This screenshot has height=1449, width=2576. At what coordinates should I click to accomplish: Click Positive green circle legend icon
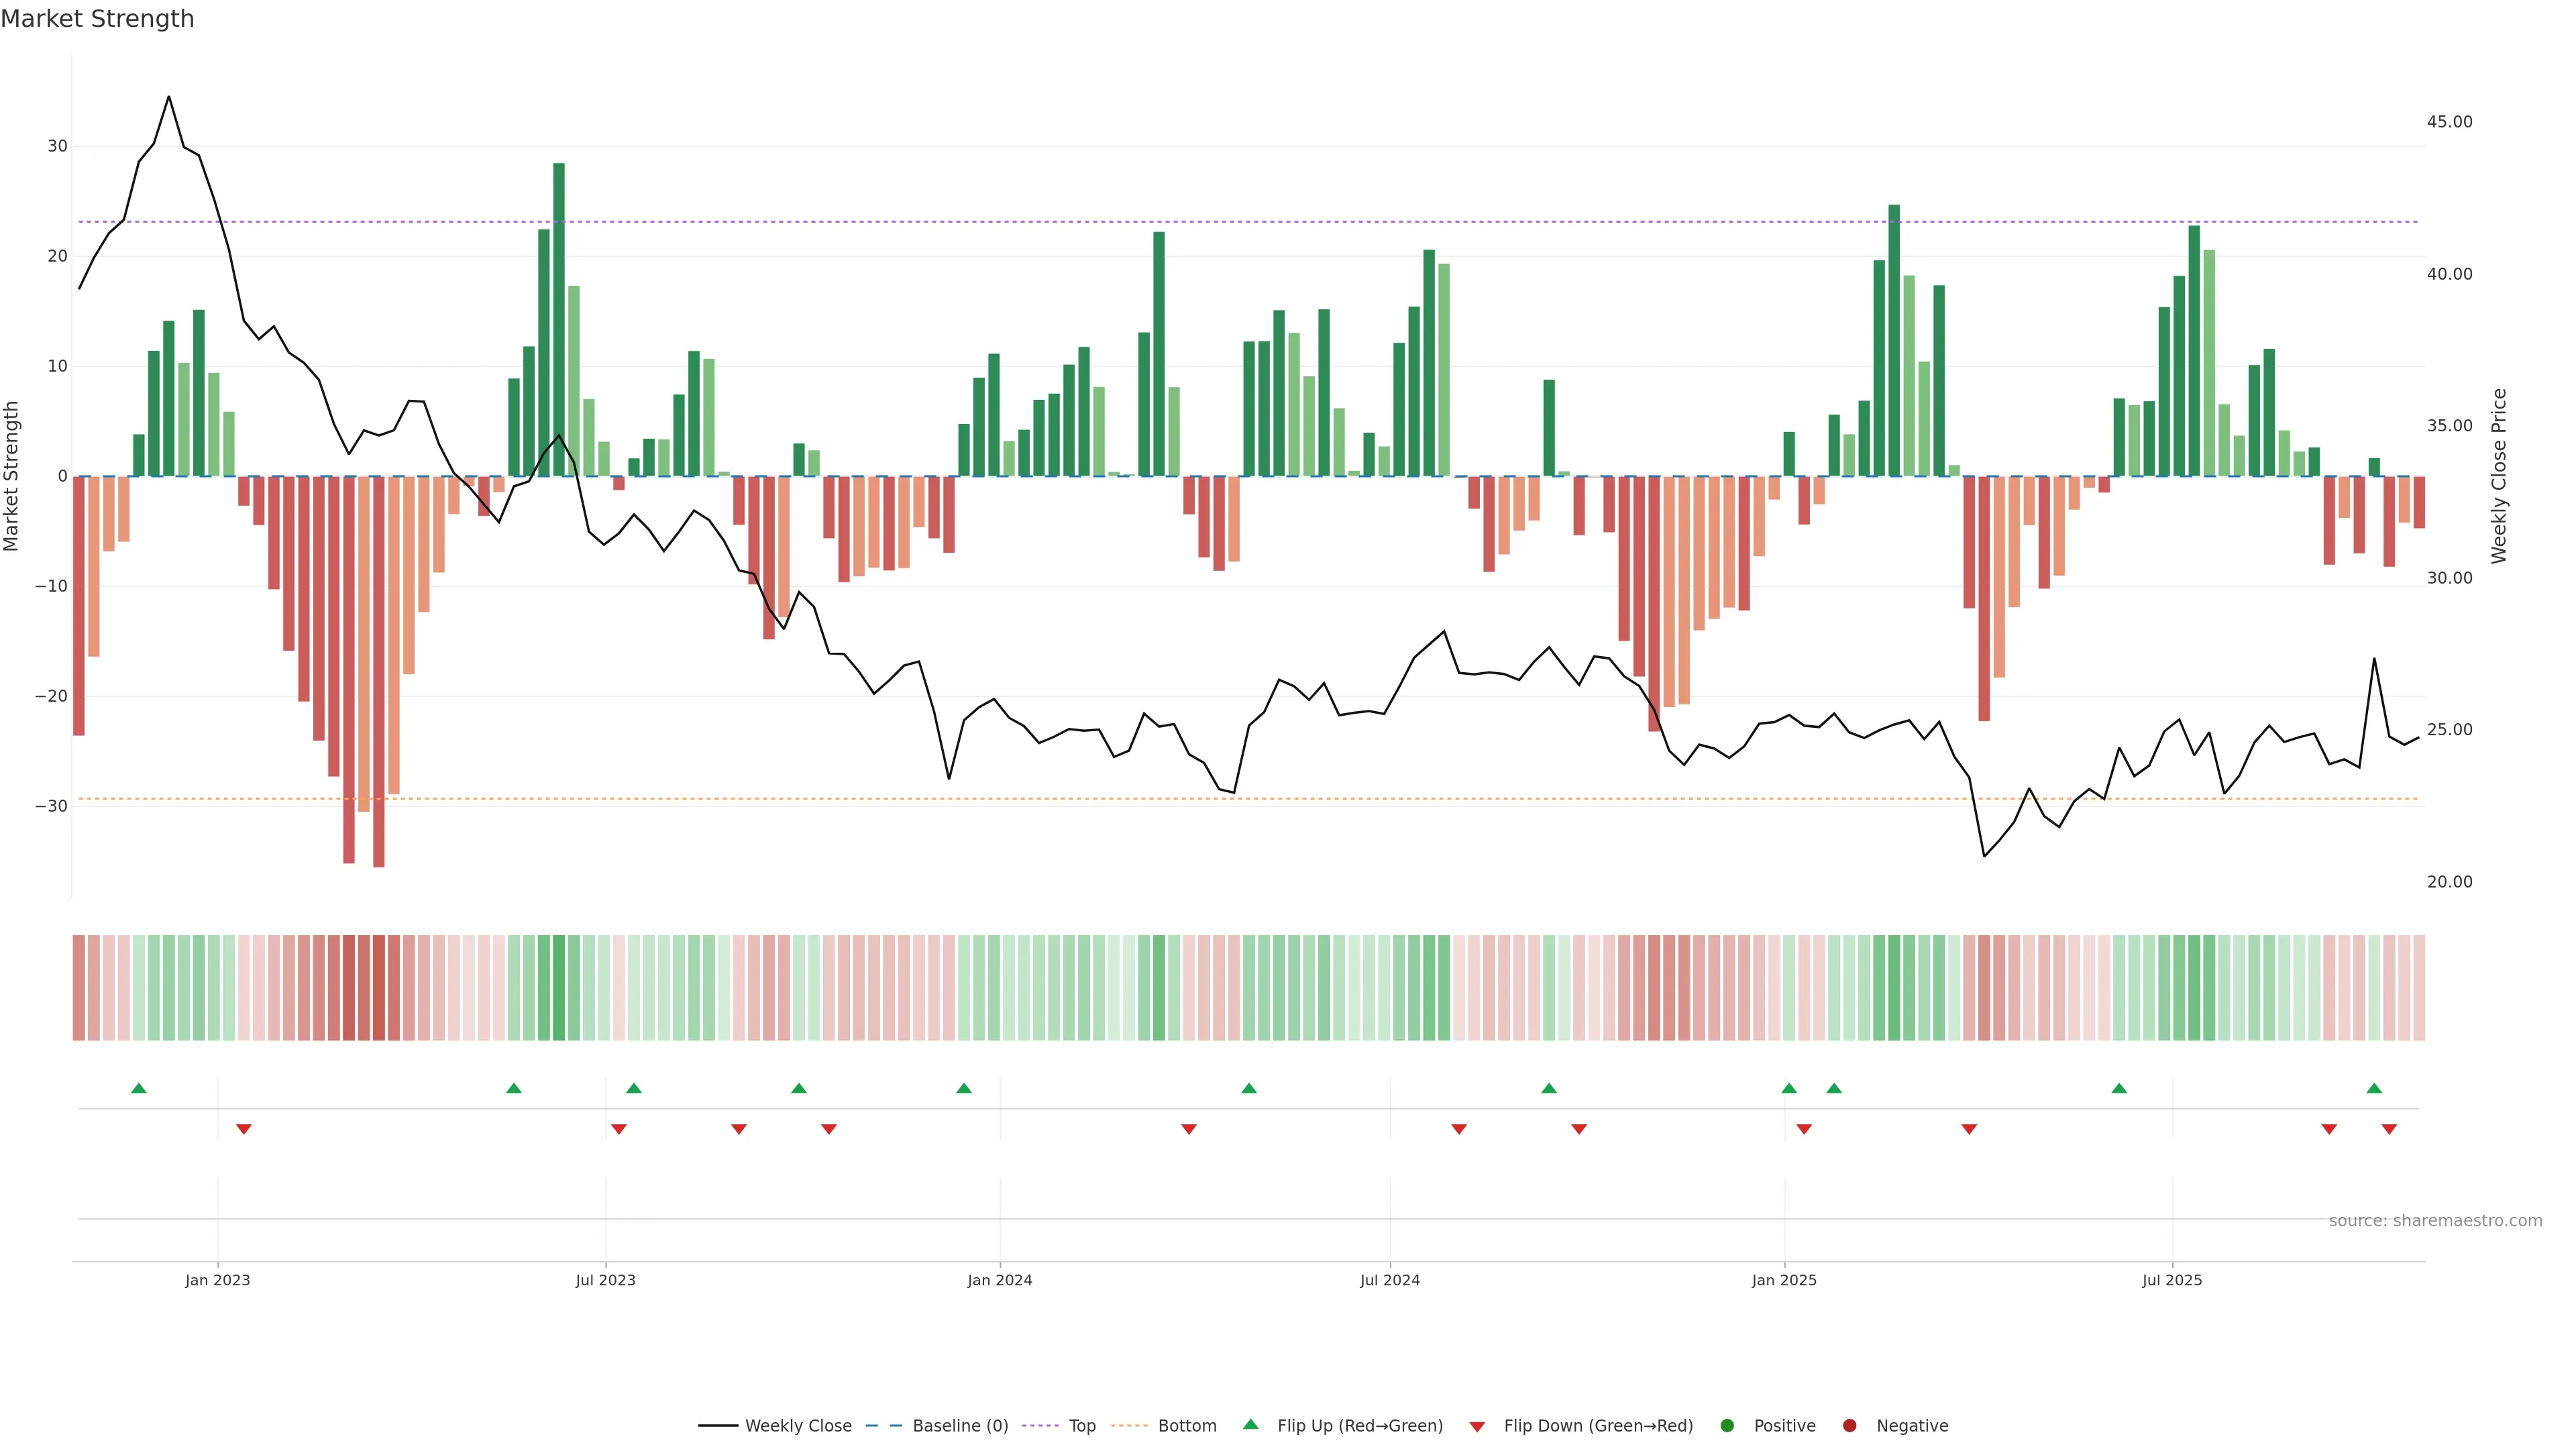tap(1727, 1426)
